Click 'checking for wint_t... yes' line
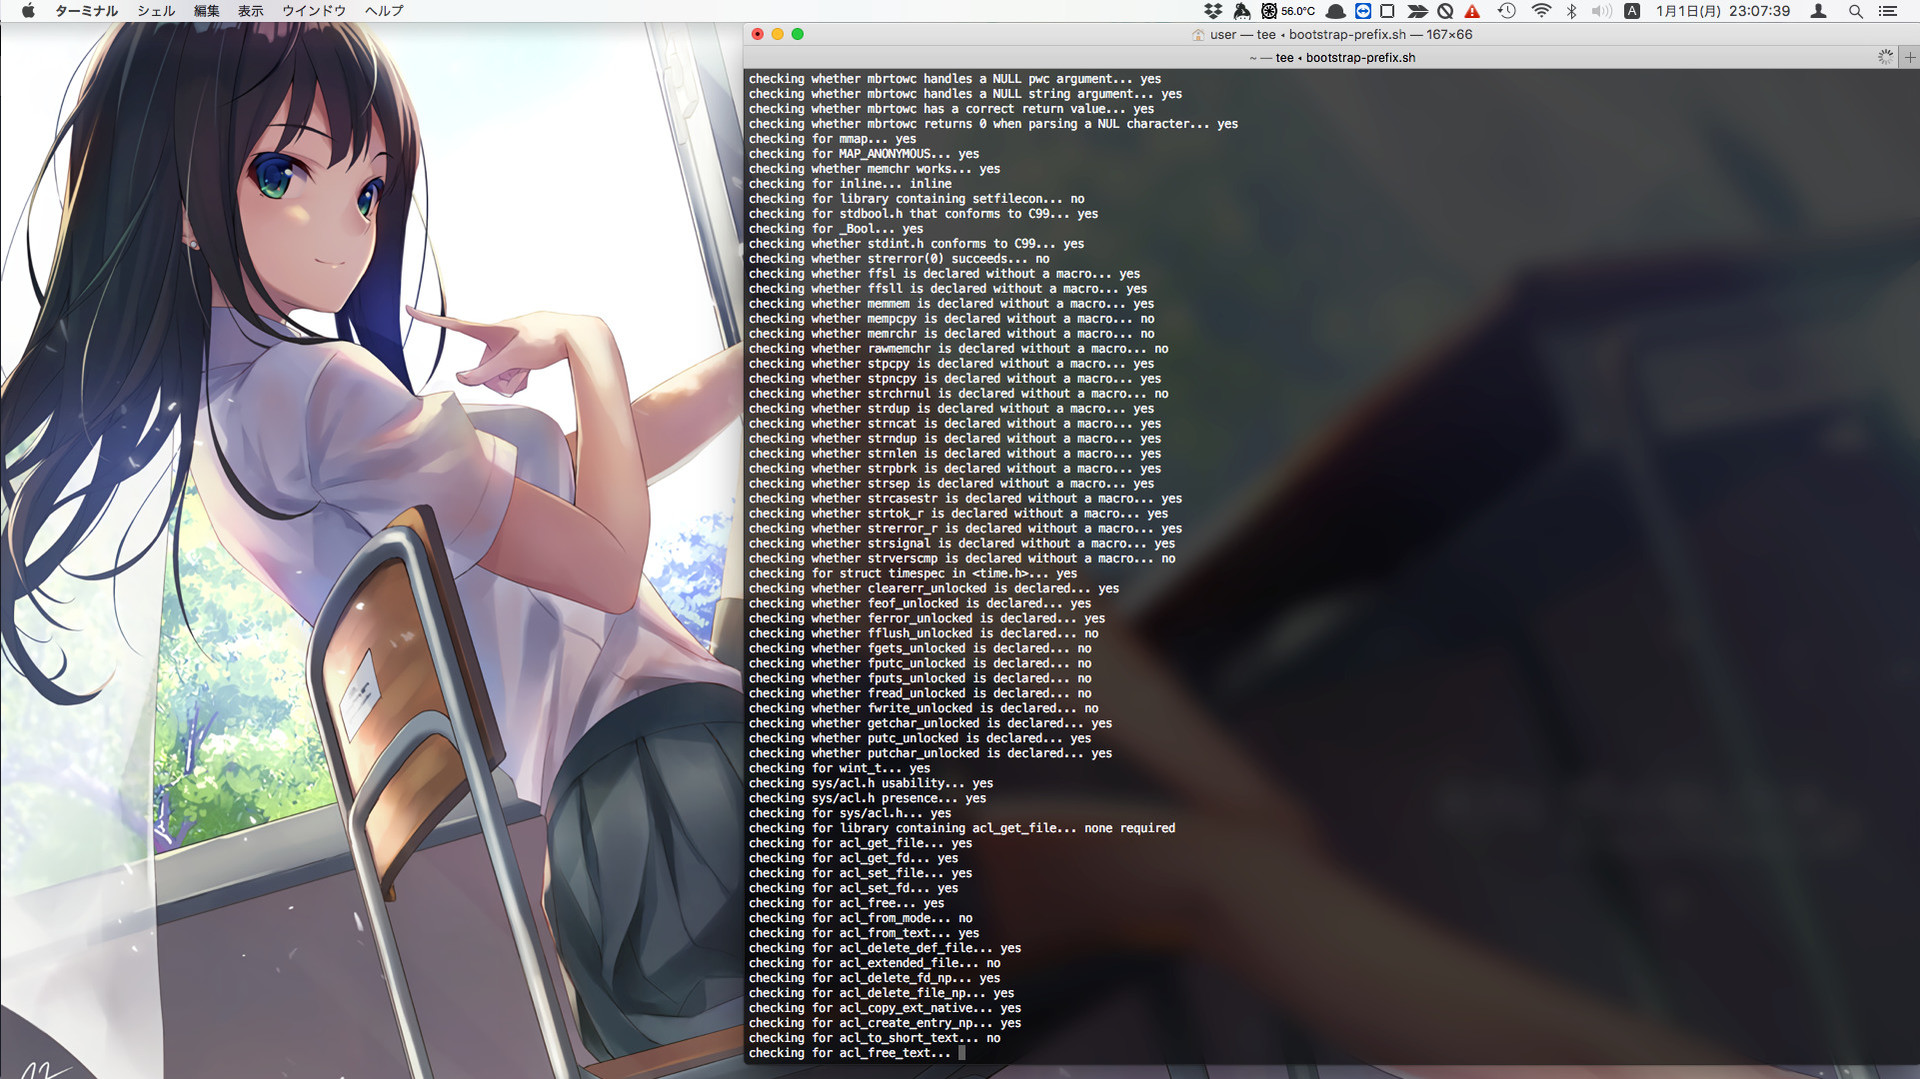 pos(839,769)
